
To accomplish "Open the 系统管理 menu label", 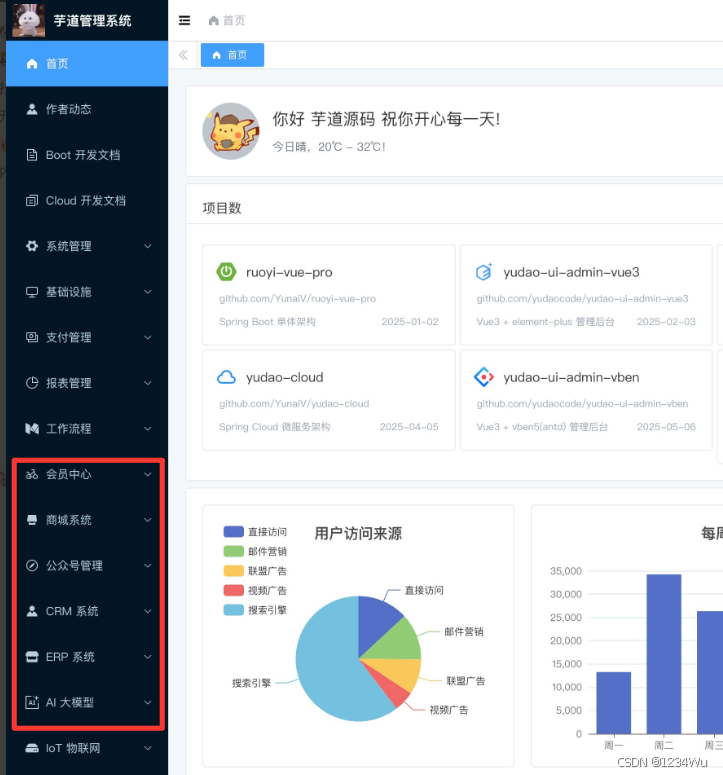I will click(x=69, y=246).
